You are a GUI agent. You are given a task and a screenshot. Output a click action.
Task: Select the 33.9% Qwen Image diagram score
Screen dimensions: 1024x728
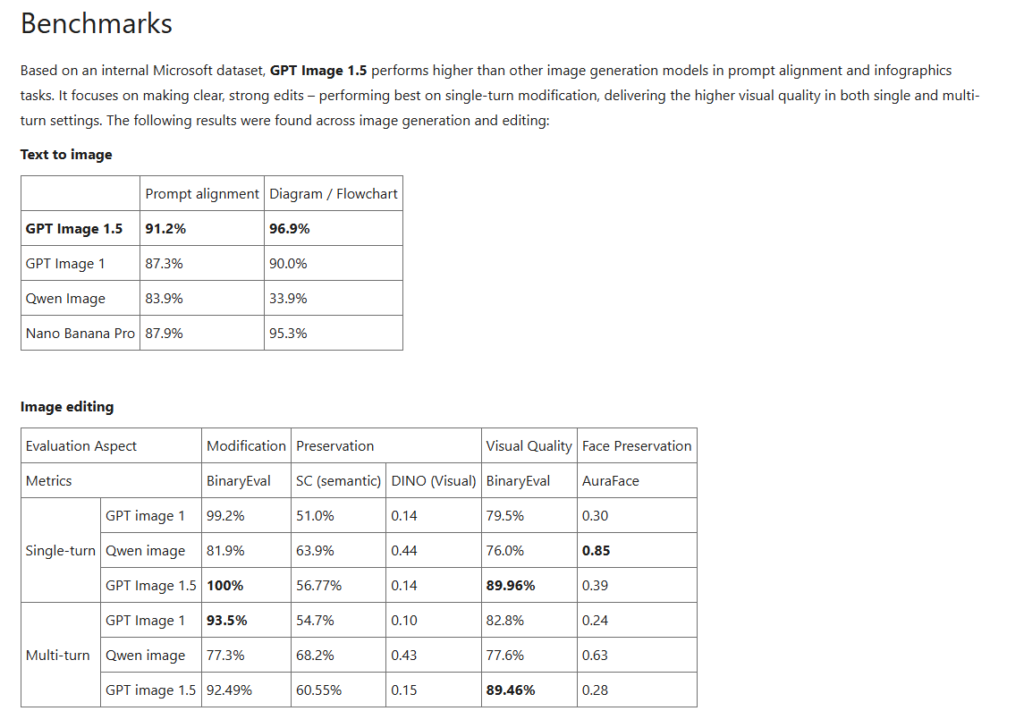coord(288,298)
